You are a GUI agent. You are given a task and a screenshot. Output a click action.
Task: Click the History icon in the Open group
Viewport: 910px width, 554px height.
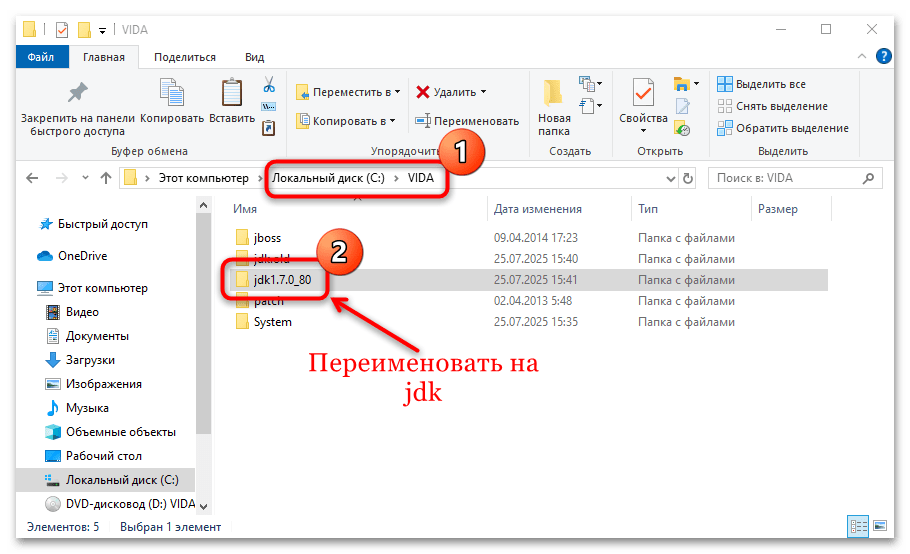[682, 128]
